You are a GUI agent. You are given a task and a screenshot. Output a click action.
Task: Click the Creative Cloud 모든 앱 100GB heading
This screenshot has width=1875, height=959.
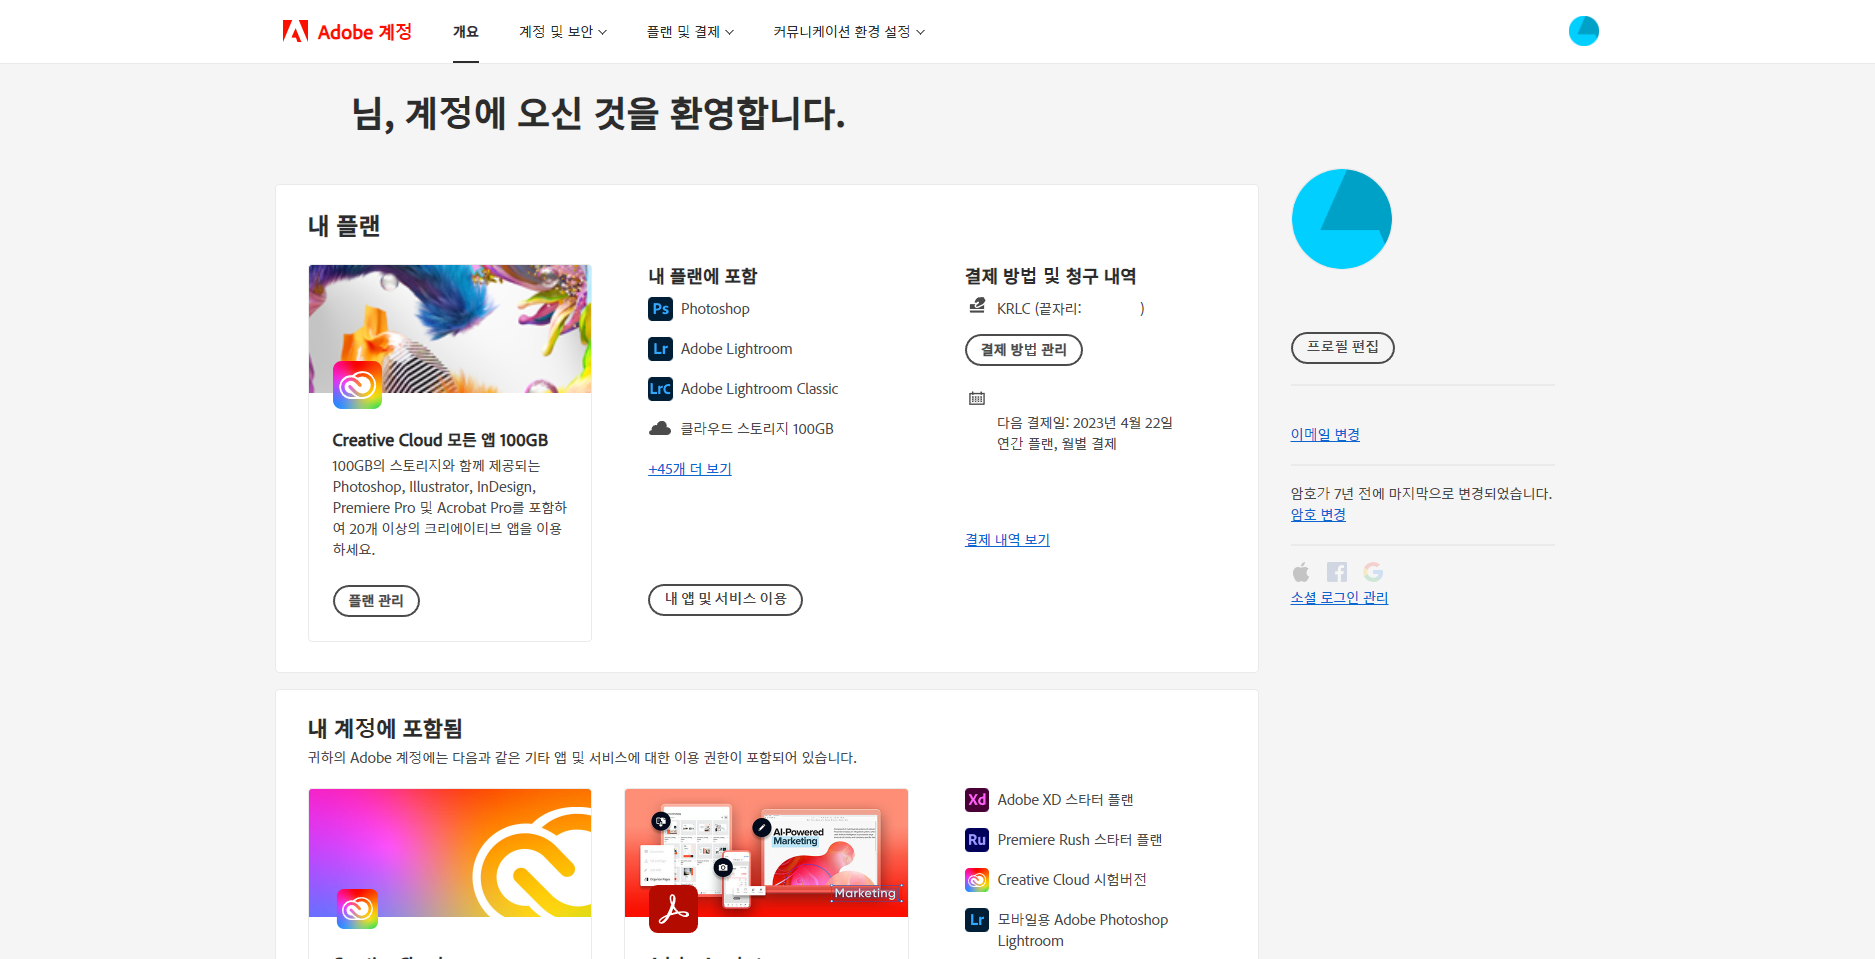(x=440, y=440)
